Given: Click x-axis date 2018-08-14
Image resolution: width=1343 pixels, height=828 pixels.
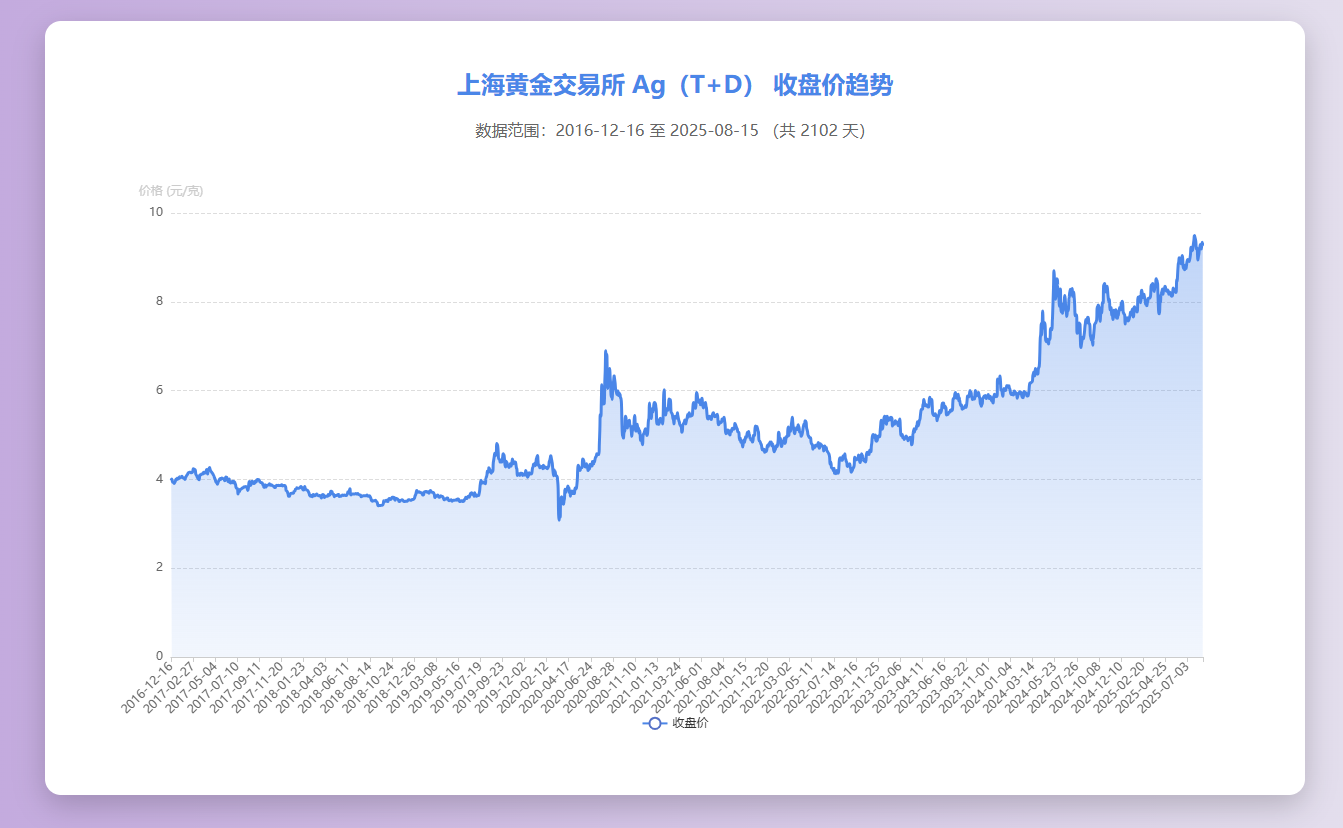Looking at the screenshot, I should [346, 687].
